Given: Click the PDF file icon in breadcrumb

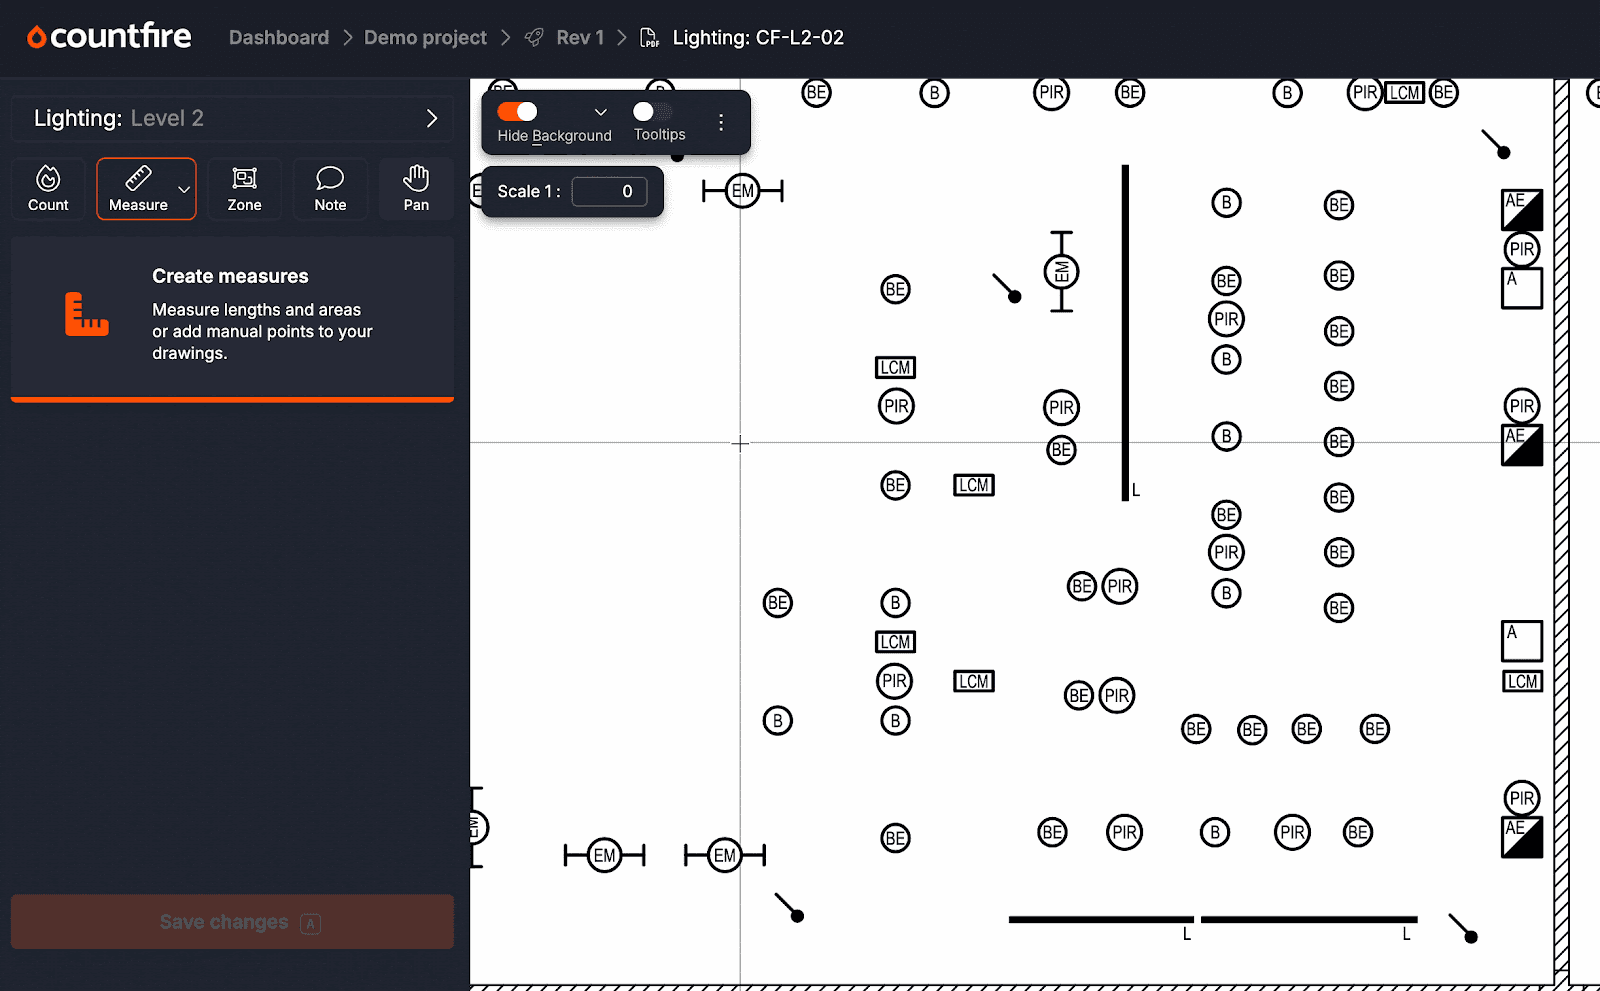Looking at the screenshot, I should tap(649, 38).
